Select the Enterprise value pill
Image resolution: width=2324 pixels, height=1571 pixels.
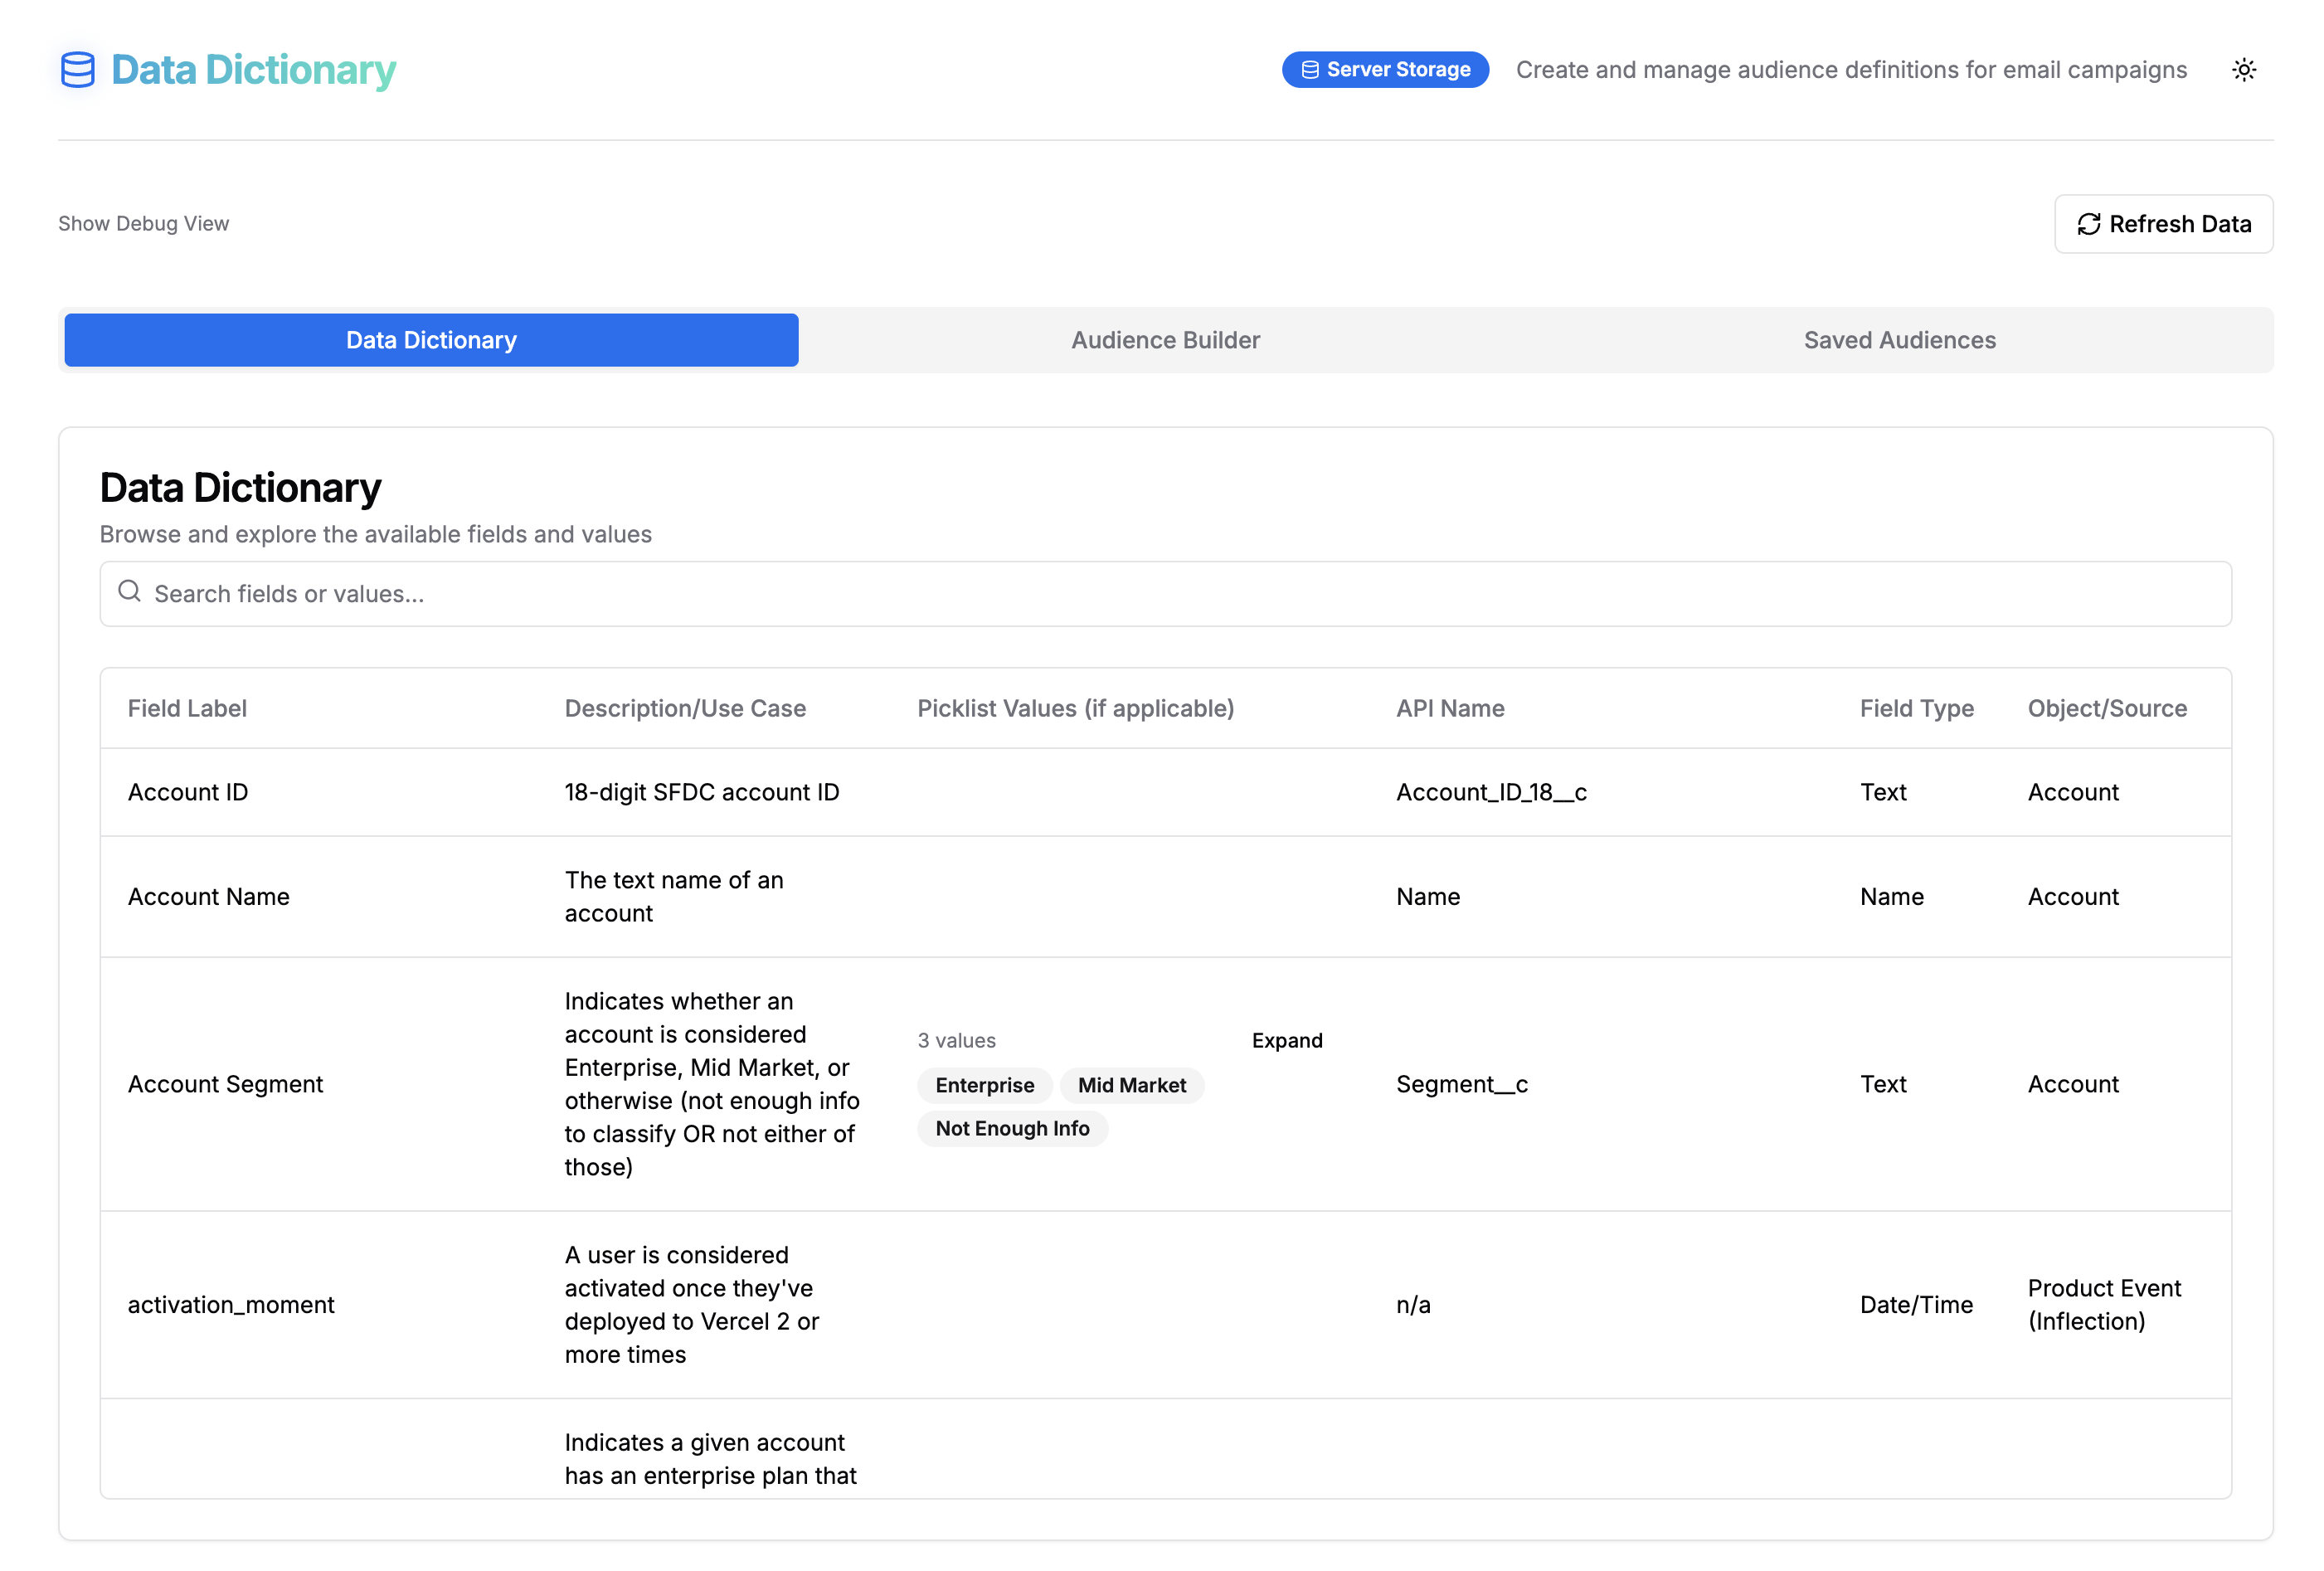point(984,1085)
